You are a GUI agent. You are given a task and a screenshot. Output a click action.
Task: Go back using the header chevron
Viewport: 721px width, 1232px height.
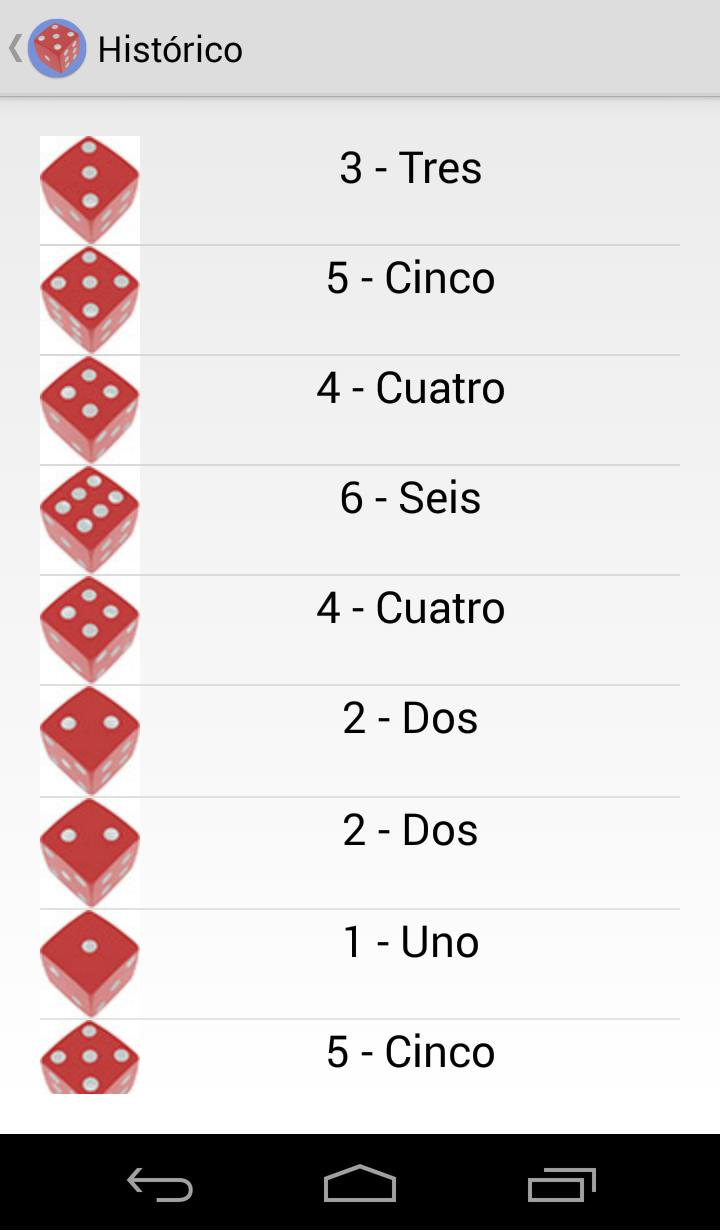pos(15,48)
